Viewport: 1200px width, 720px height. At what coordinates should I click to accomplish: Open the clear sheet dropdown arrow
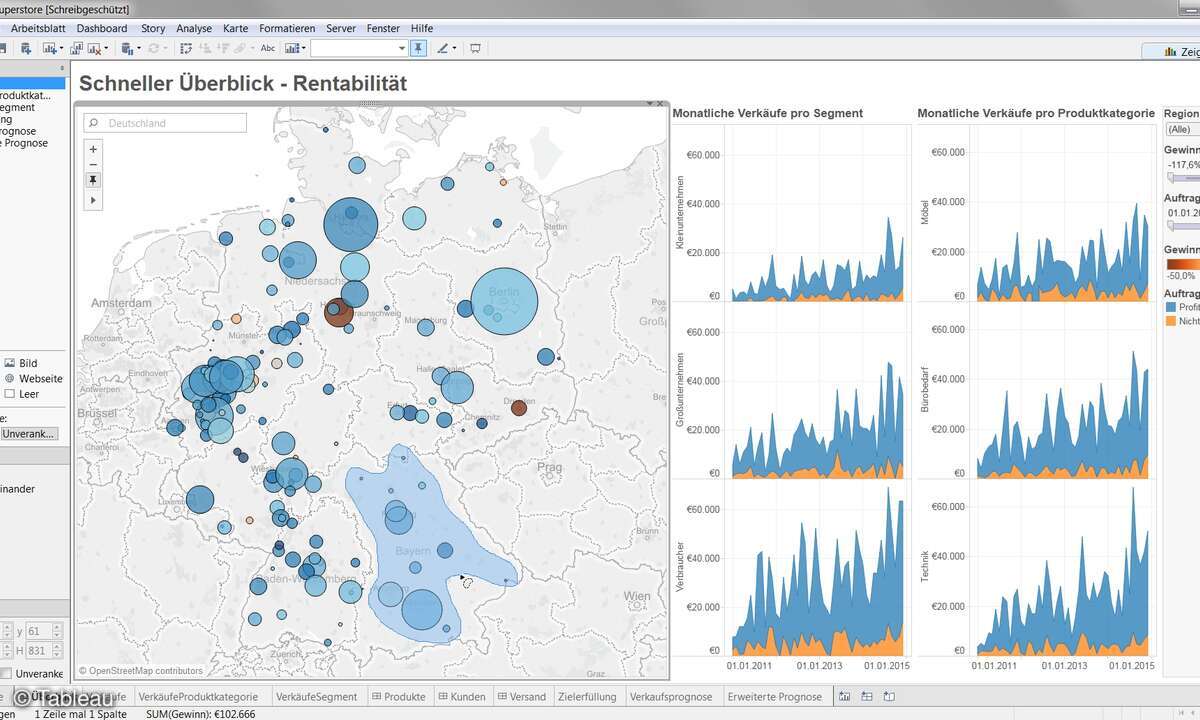106,48
